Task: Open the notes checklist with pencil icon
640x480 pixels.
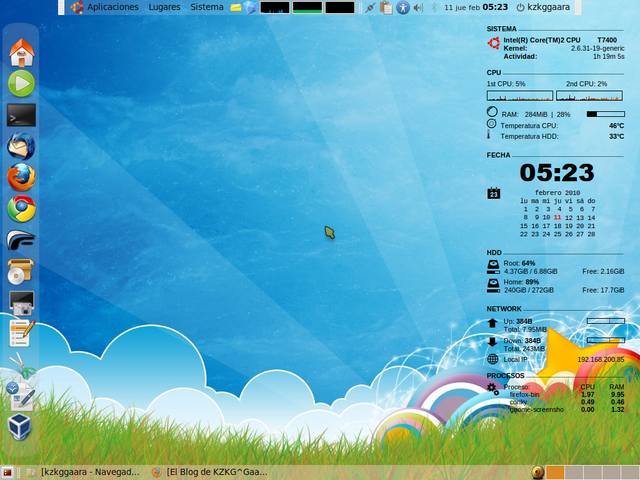Action: (x=22, y=333)
